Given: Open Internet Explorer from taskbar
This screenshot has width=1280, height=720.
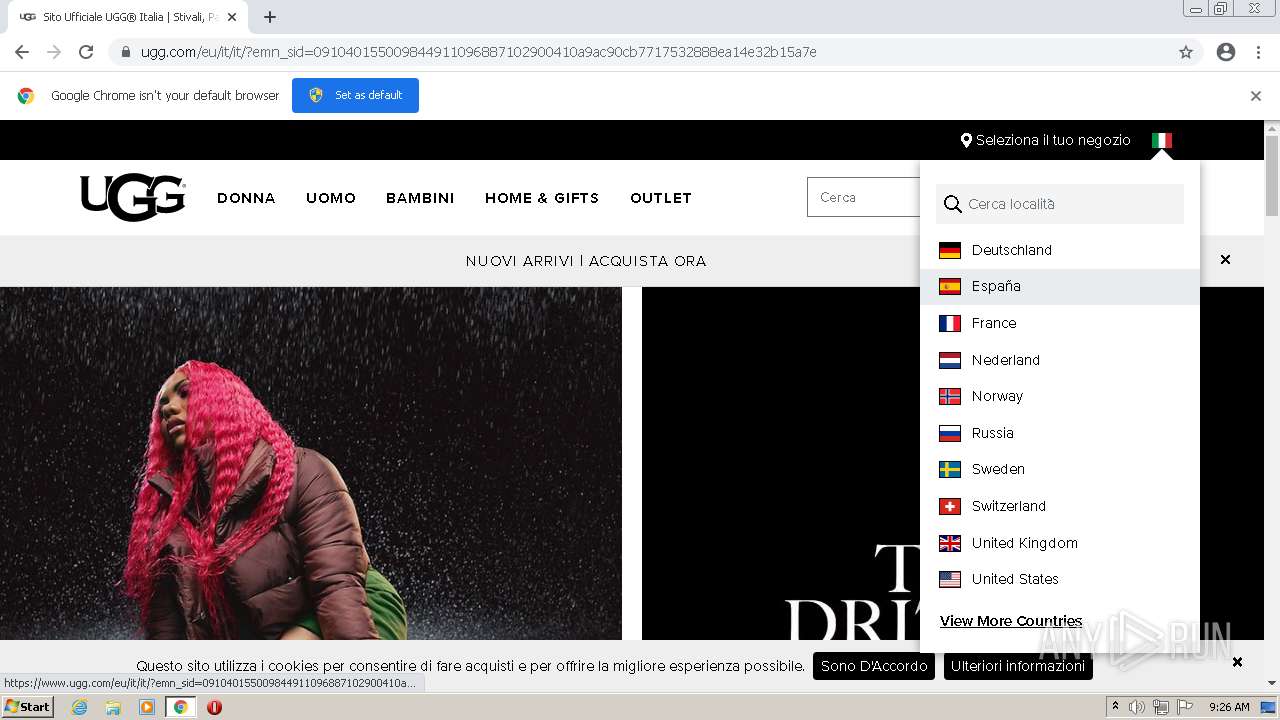Looking at the screenshot, I should [80, 707].
